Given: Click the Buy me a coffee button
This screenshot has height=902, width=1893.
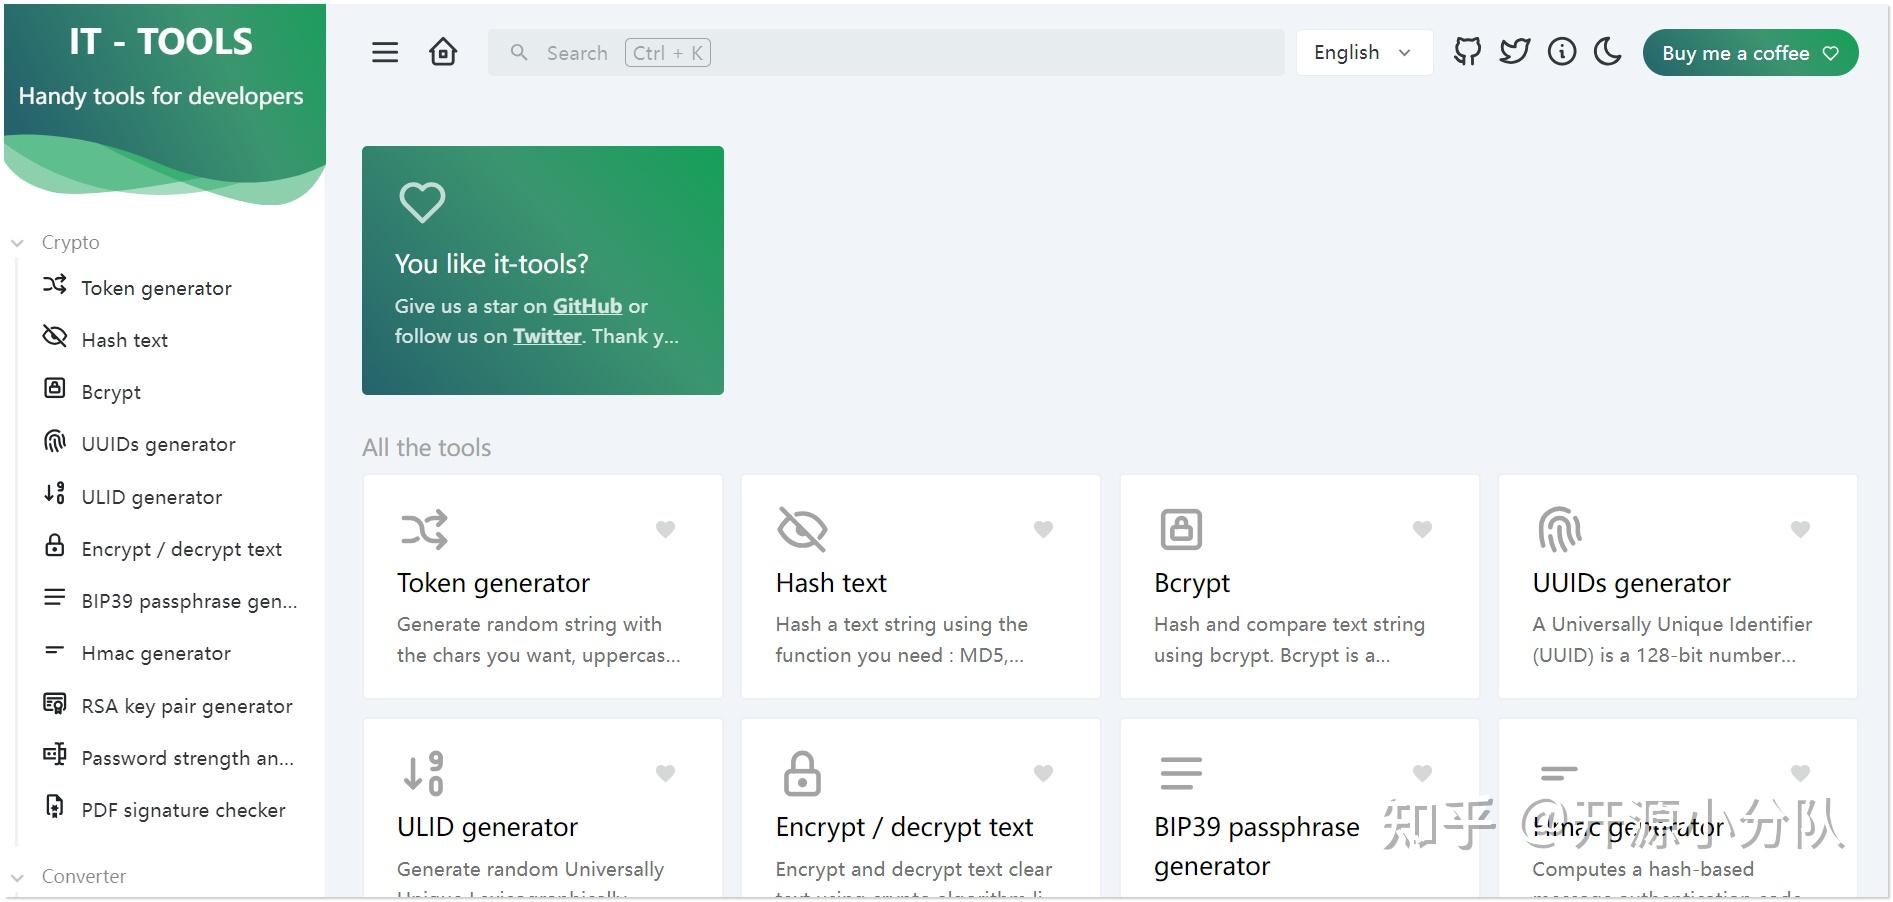Looking at the screenshot, I should (x=1750, y=53).
